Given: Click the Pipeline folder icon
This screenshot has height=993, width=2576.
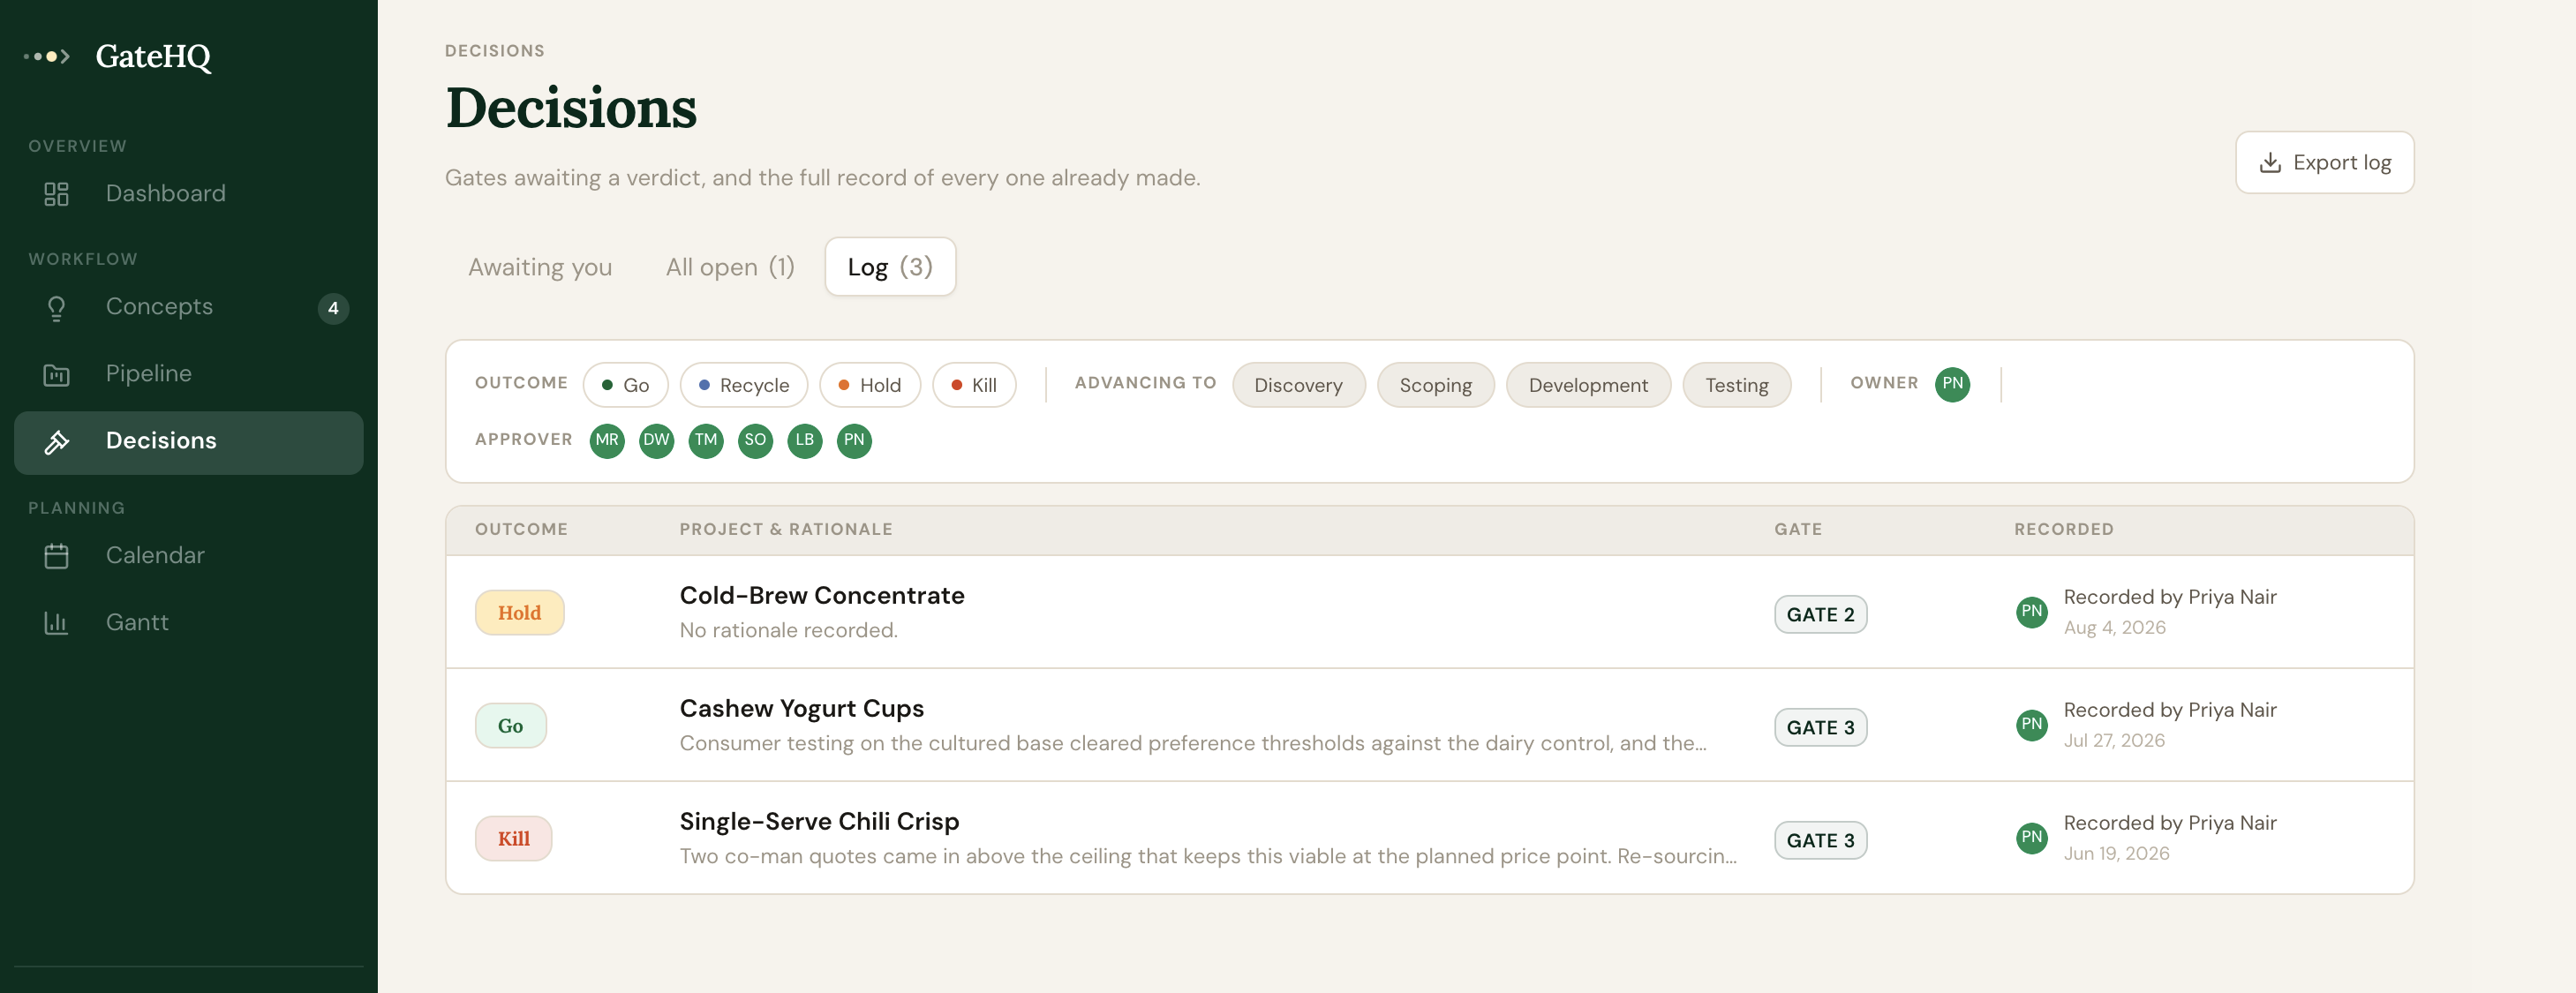Looking at the screenshot, I should pyautogui.click(x=57, y=375).
